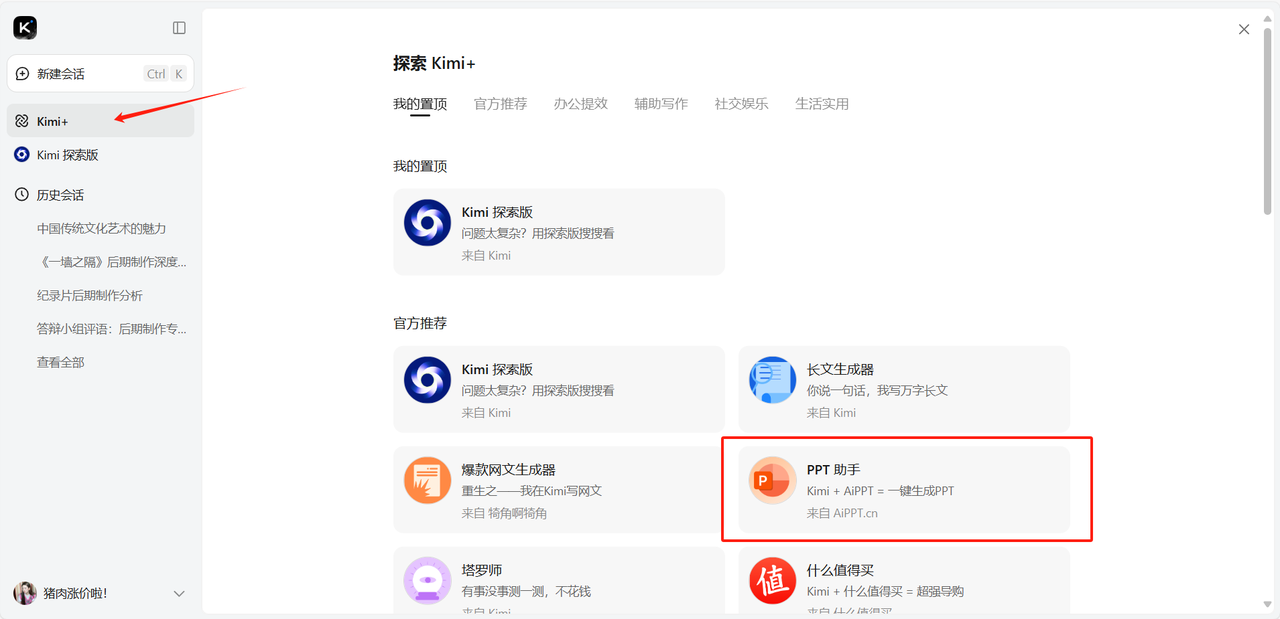Click the 探索 Kimi+ heading
Image resolution: width=1280 pixels, height=619 pixels.
click(434, 64)
